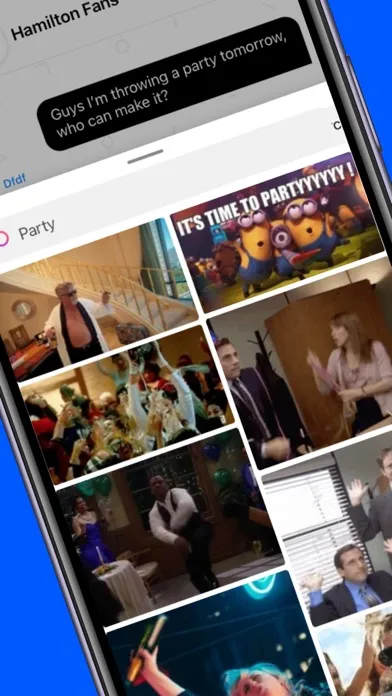Tap the party invitation message bubble
Viewport: 392px width, 696px height.
[x=173, y=83]
